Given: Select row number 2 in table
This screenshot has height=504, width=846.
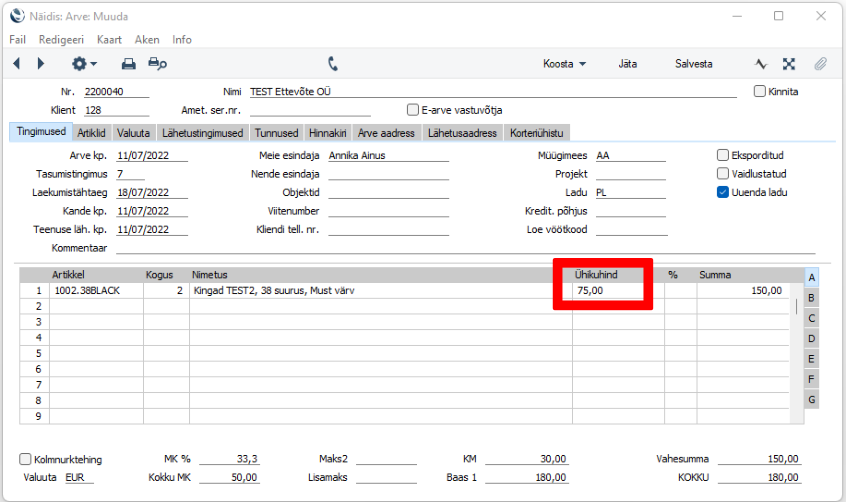Looking at the screenshot, I should tap(38, 306).
